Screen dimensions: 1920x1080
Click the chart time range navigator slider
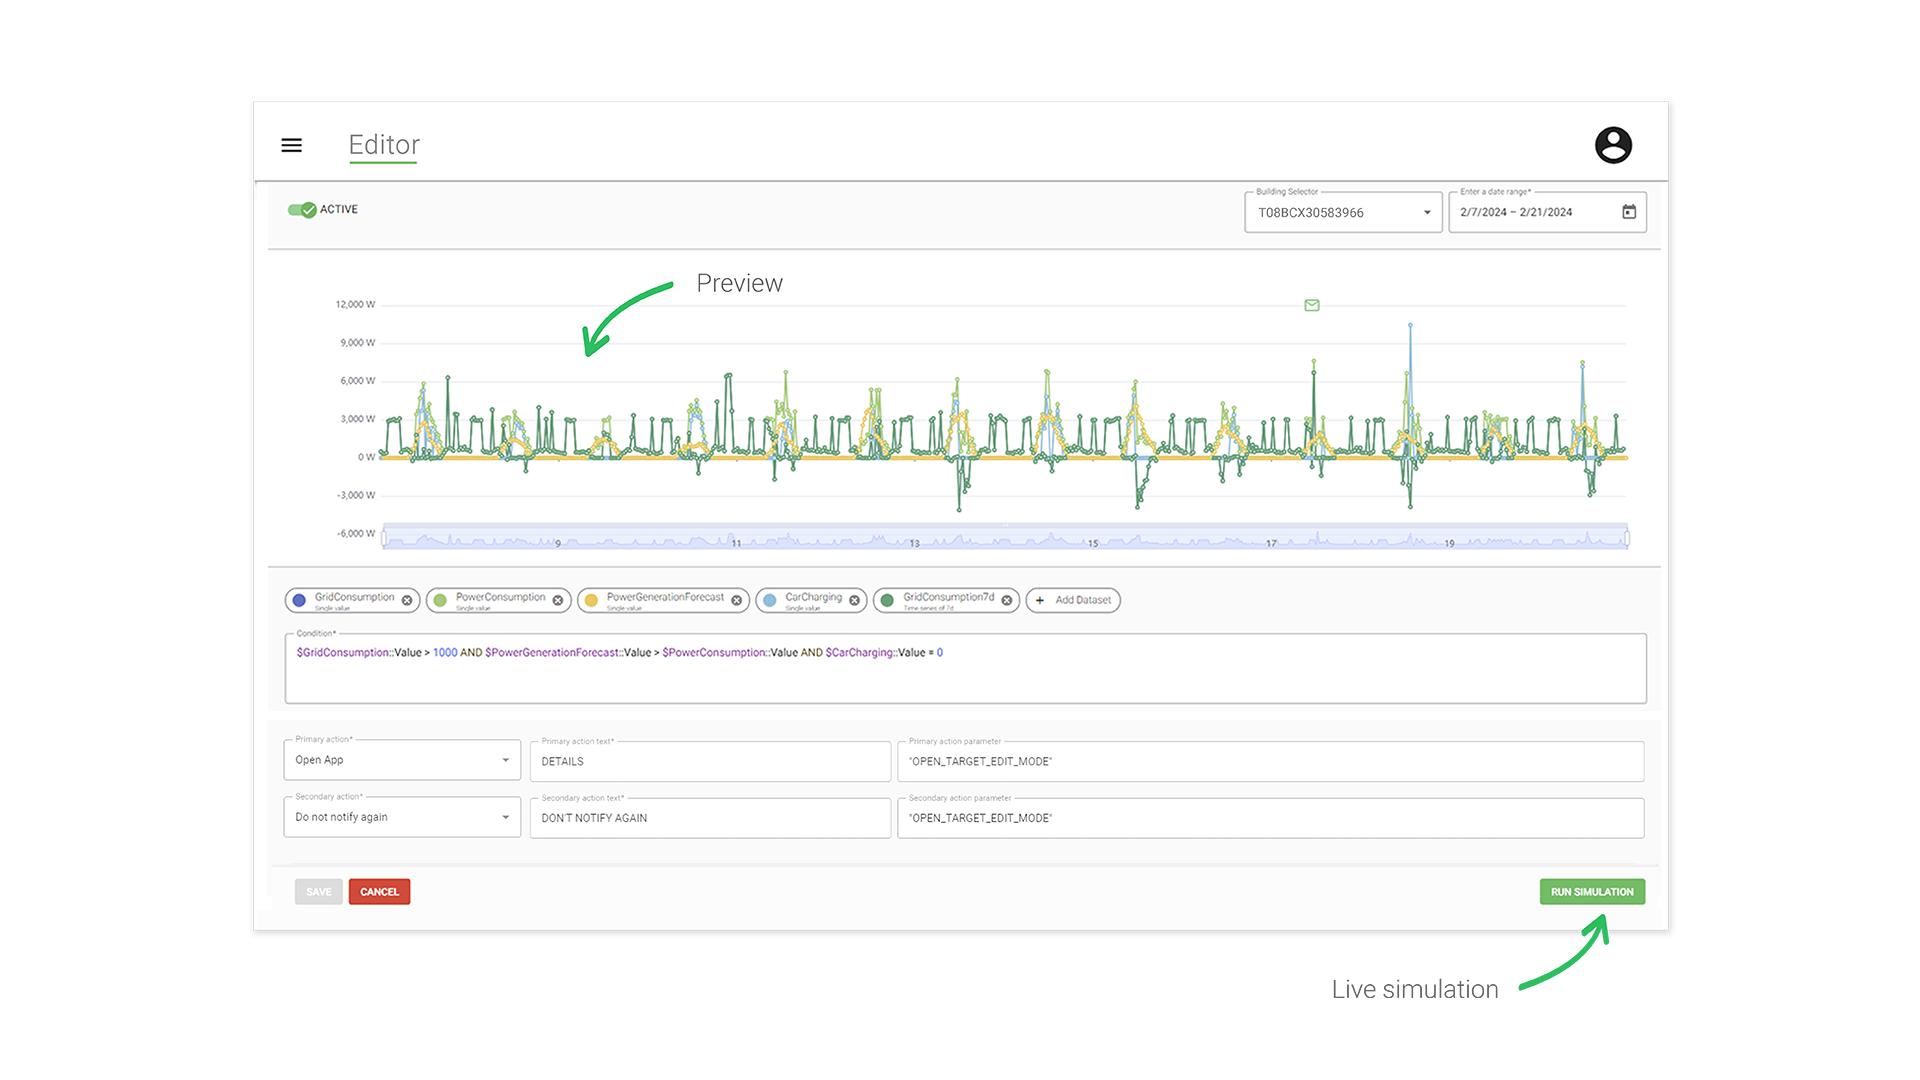click(1005, 538)
